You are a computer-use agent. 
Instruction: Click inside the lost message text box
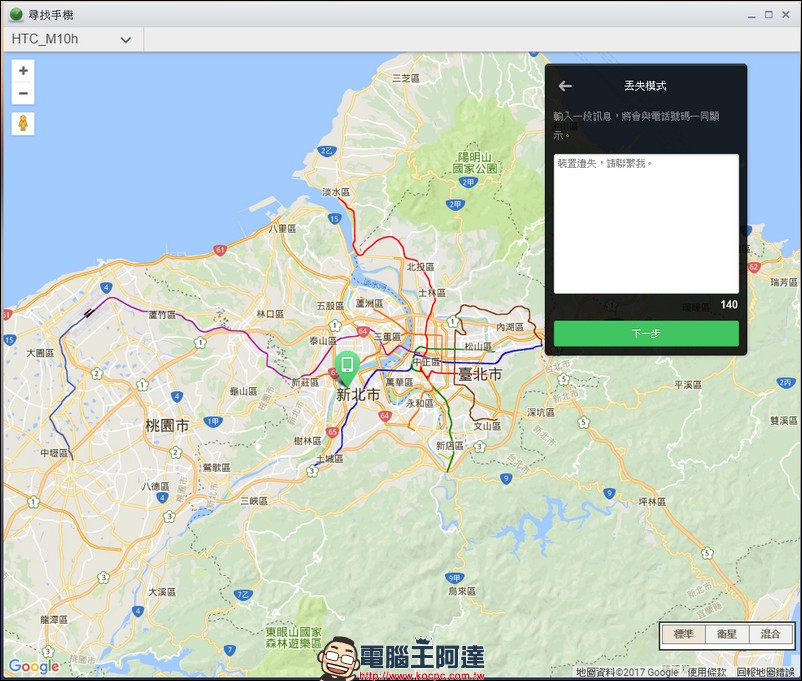click(646, 224)
